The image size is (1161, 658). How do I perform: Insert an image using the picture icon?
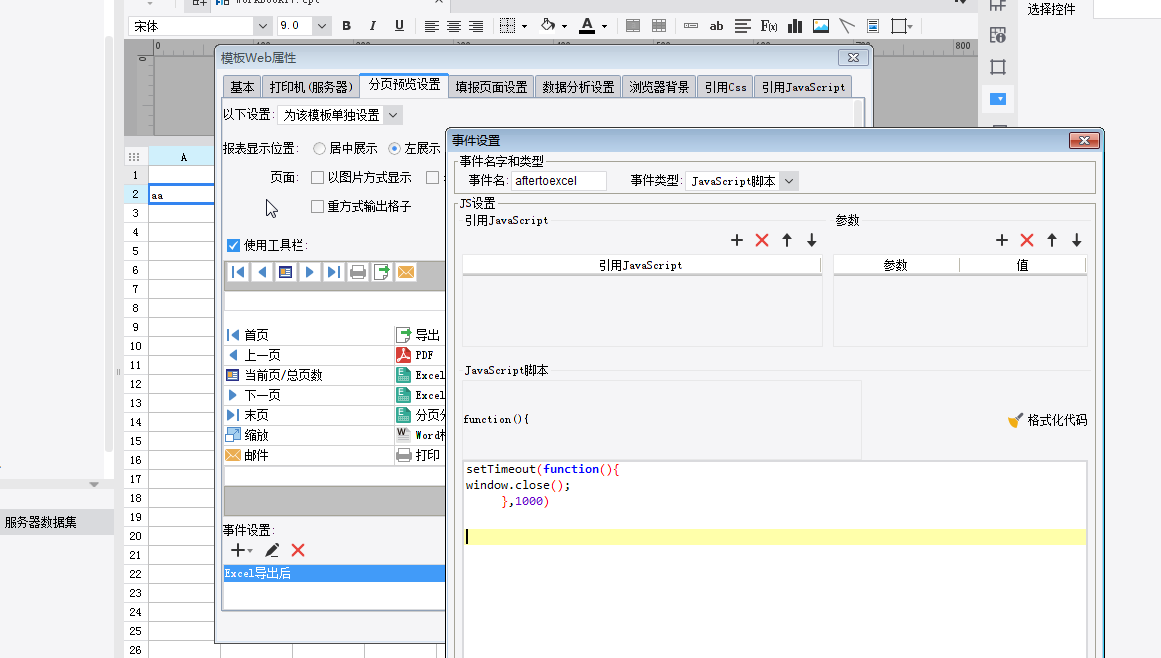click(x=820, y=26)
